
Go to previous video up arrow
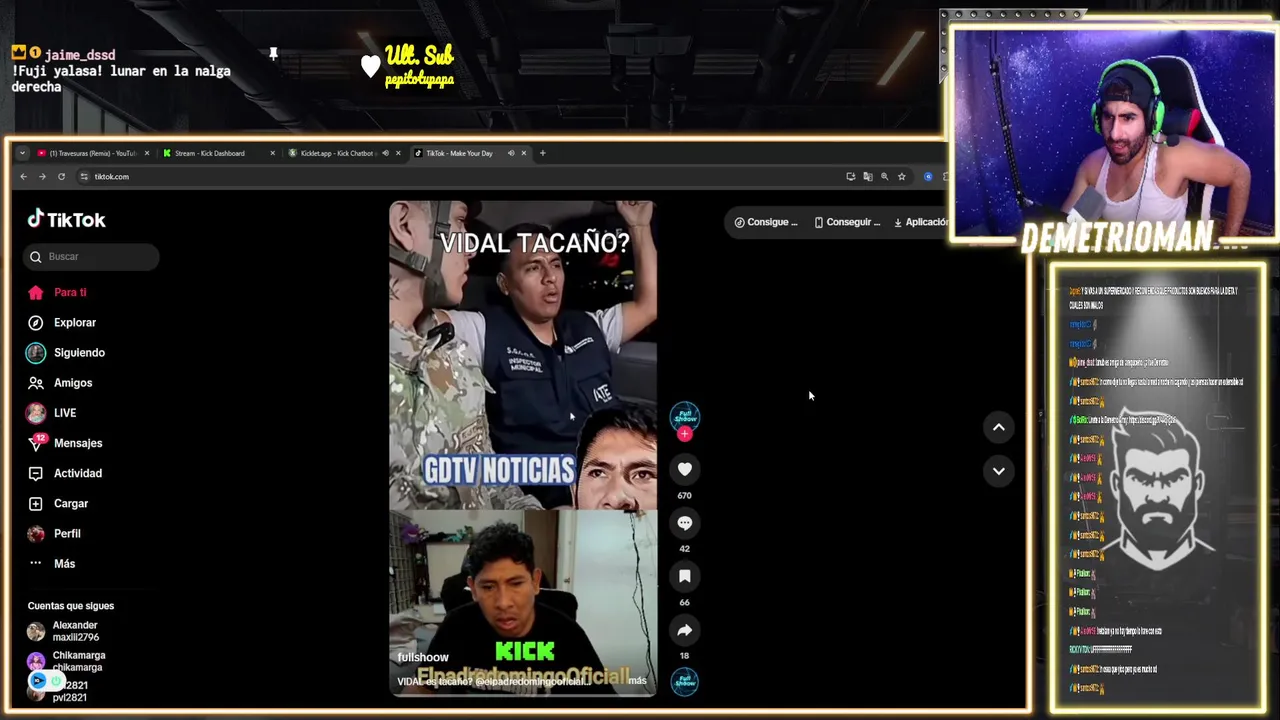[x=998, y=427]
